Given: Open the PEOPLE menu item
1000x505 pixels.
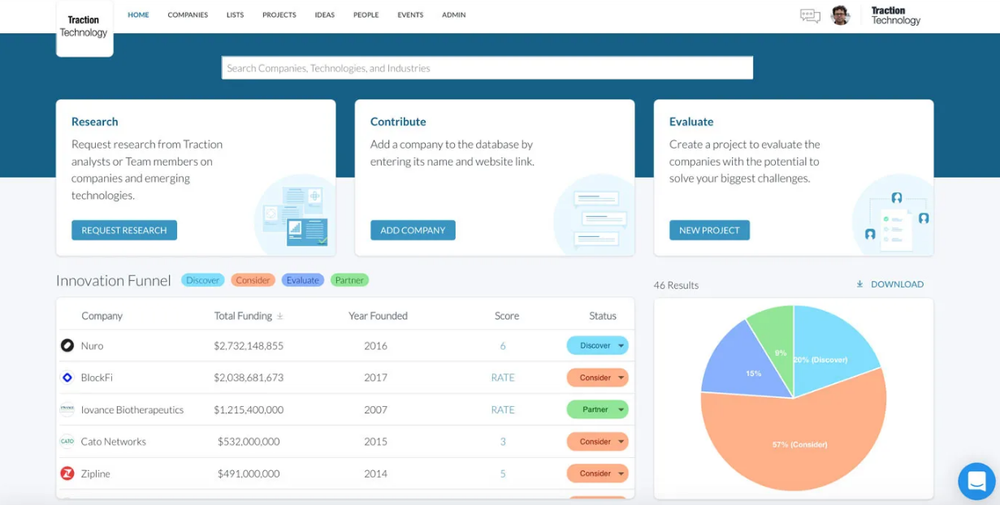Looking at the screenshot, I should 366,15.
